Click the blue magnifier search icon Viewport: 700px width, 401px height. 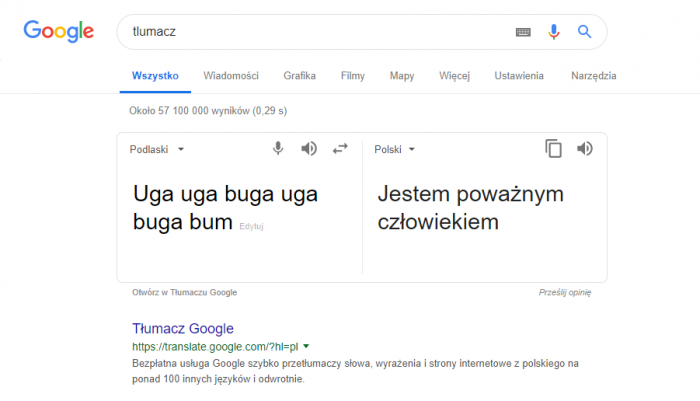tap(585, 32)
